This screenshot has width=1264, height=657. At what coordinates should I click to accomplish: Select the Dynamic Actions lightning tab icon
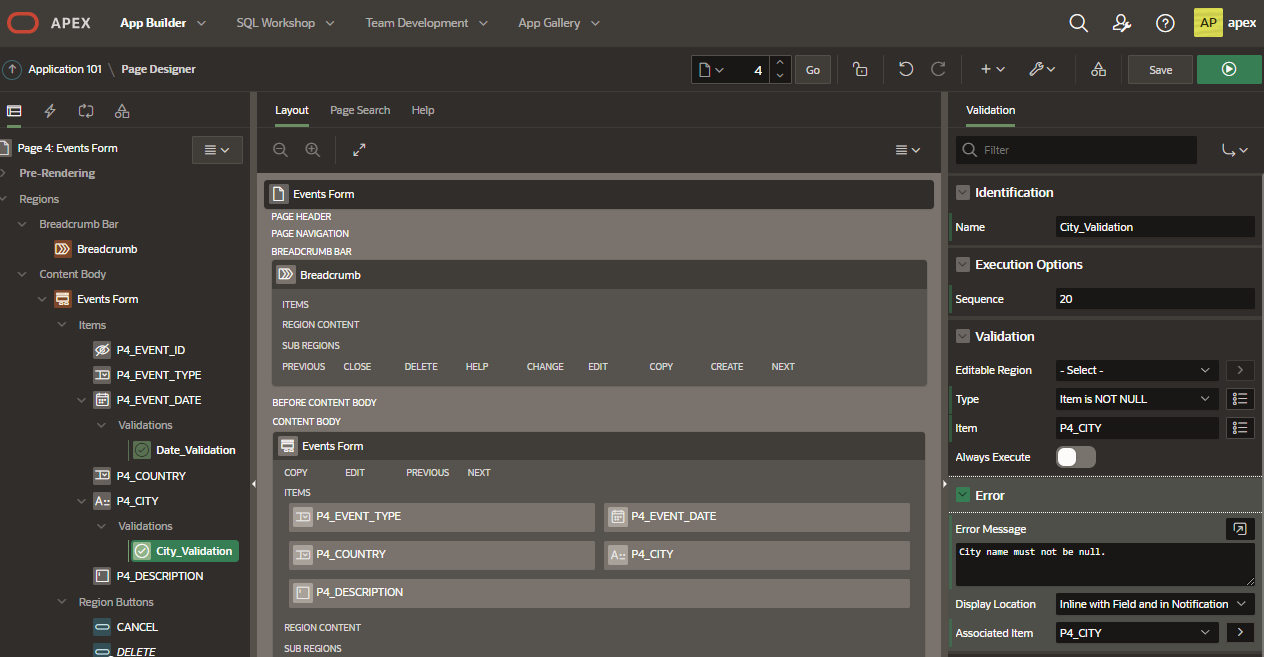click(x=50, y=111)
